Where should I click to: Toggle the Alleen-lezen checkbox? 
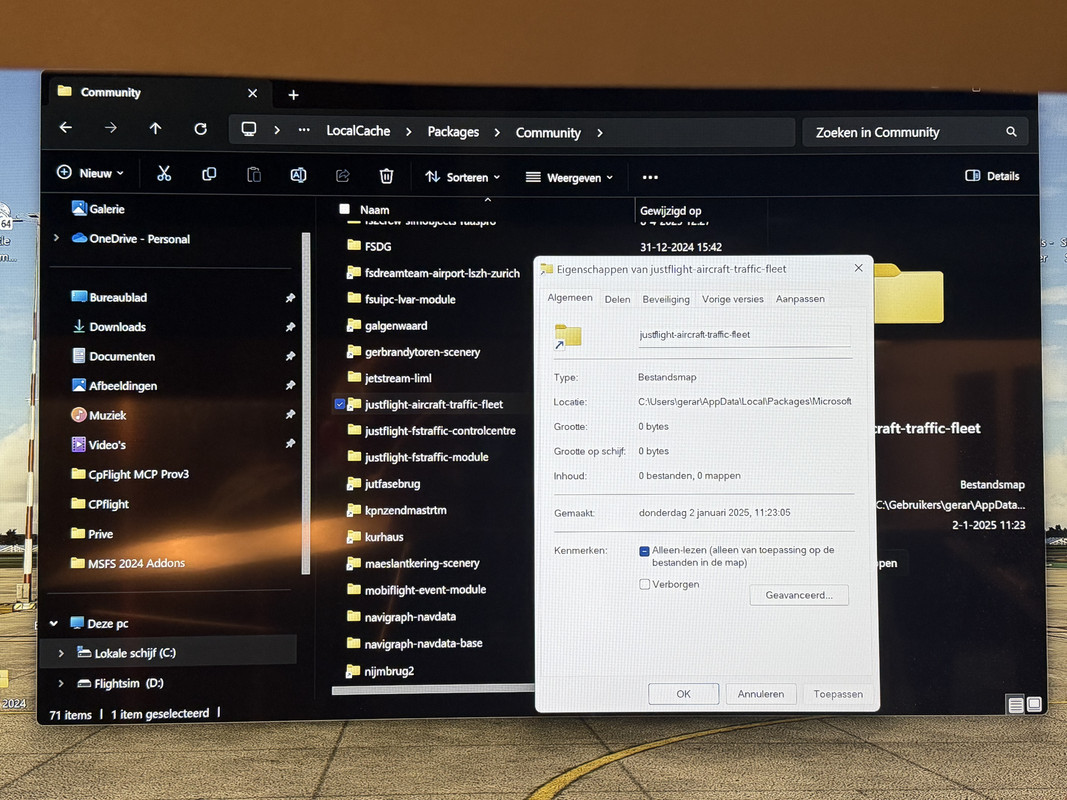pos(644,551)
